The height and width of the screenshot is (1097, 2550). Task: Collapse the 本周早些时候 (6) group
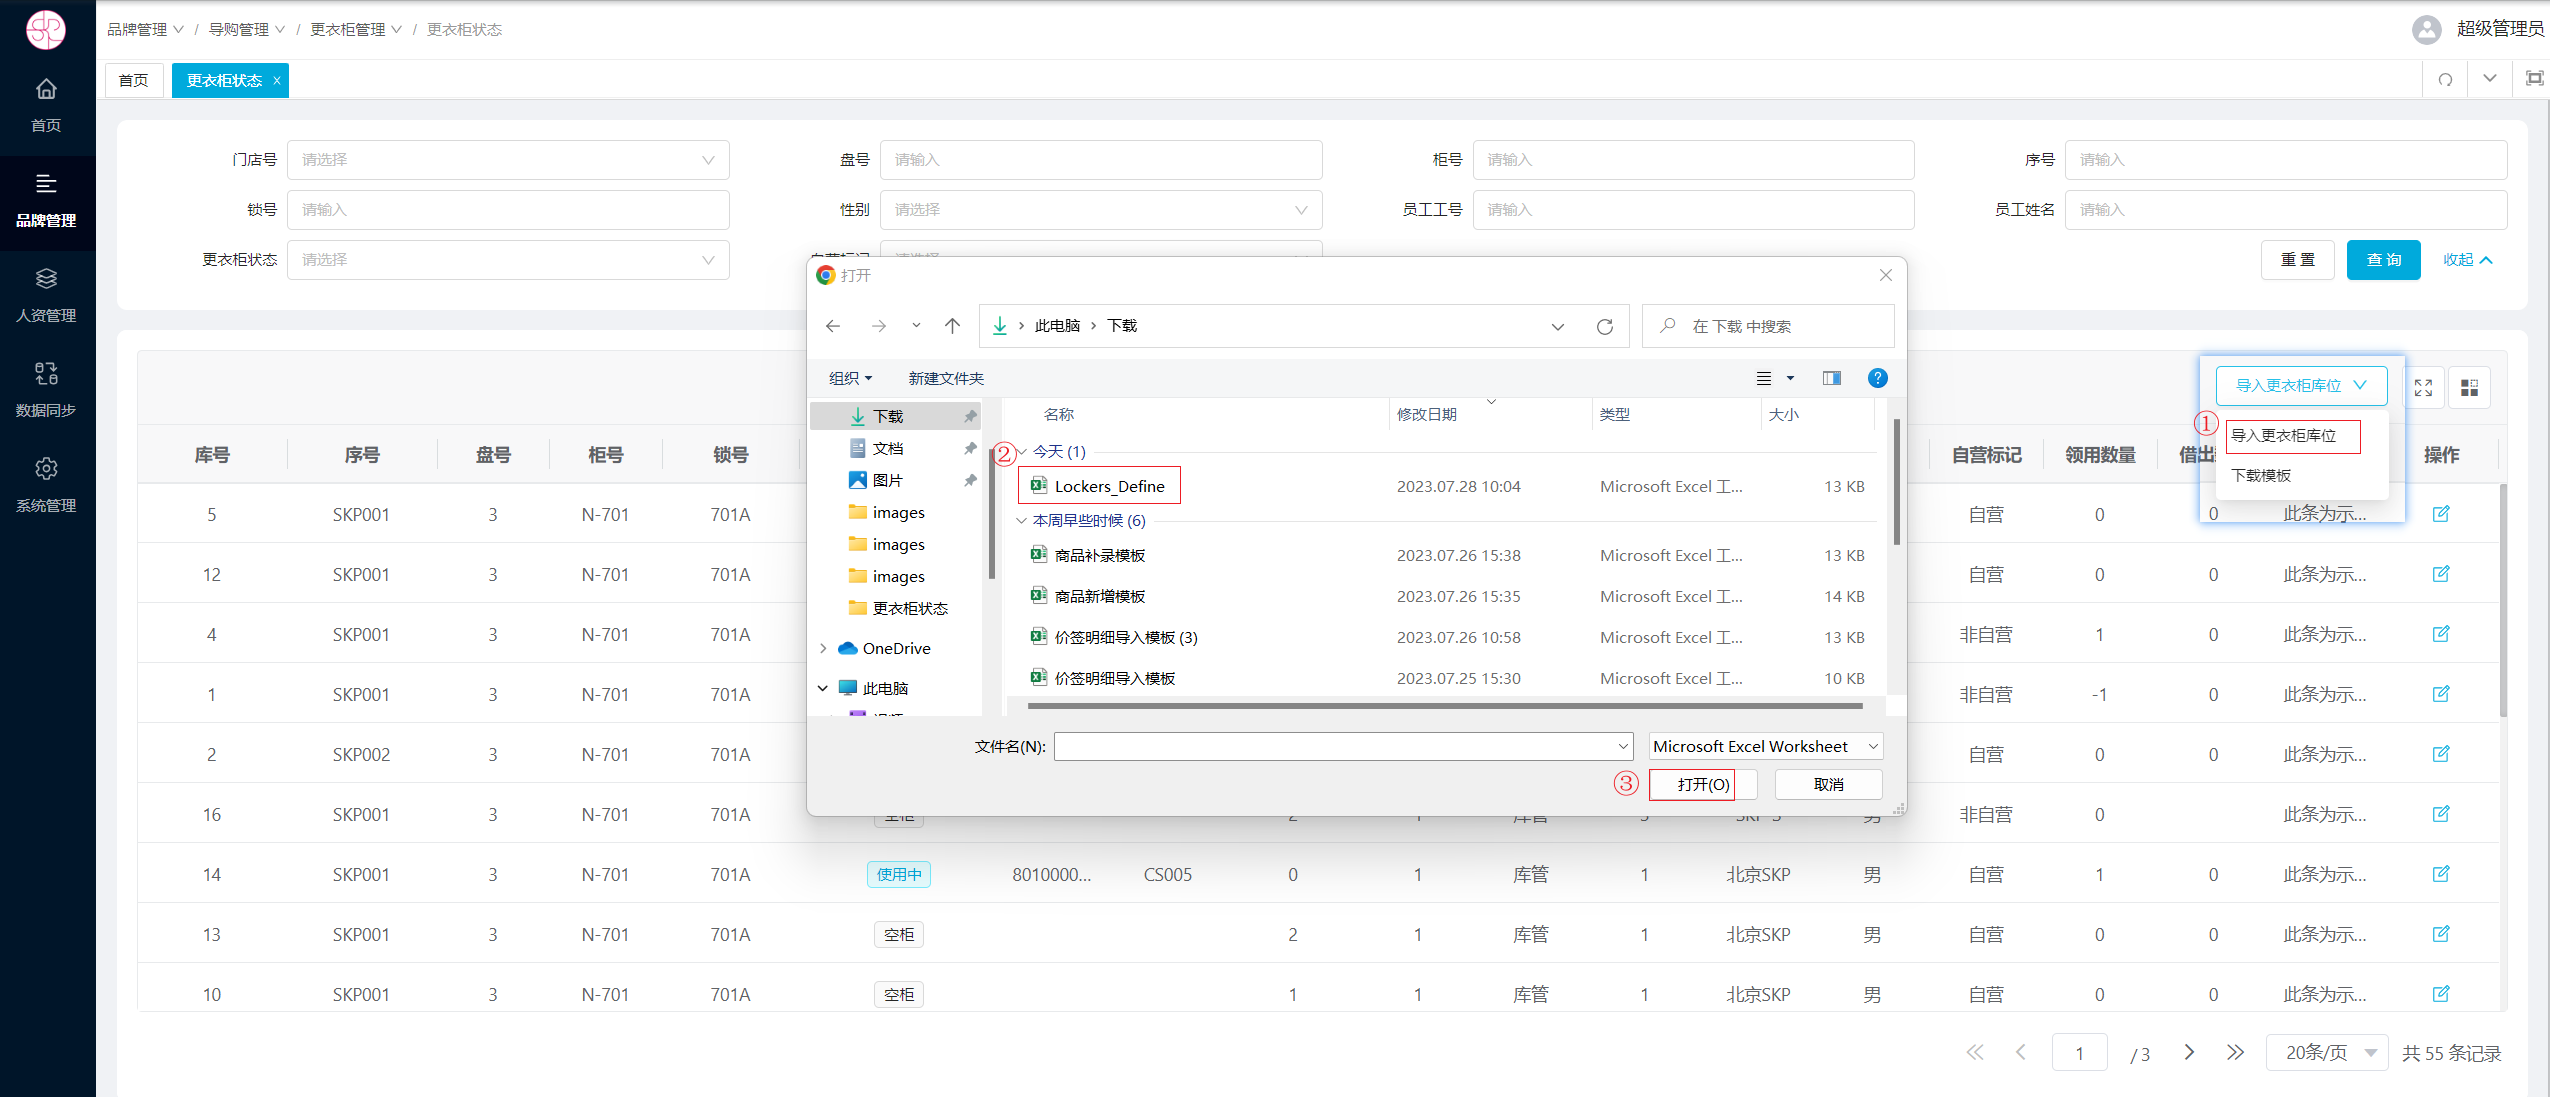point(1022,521)
